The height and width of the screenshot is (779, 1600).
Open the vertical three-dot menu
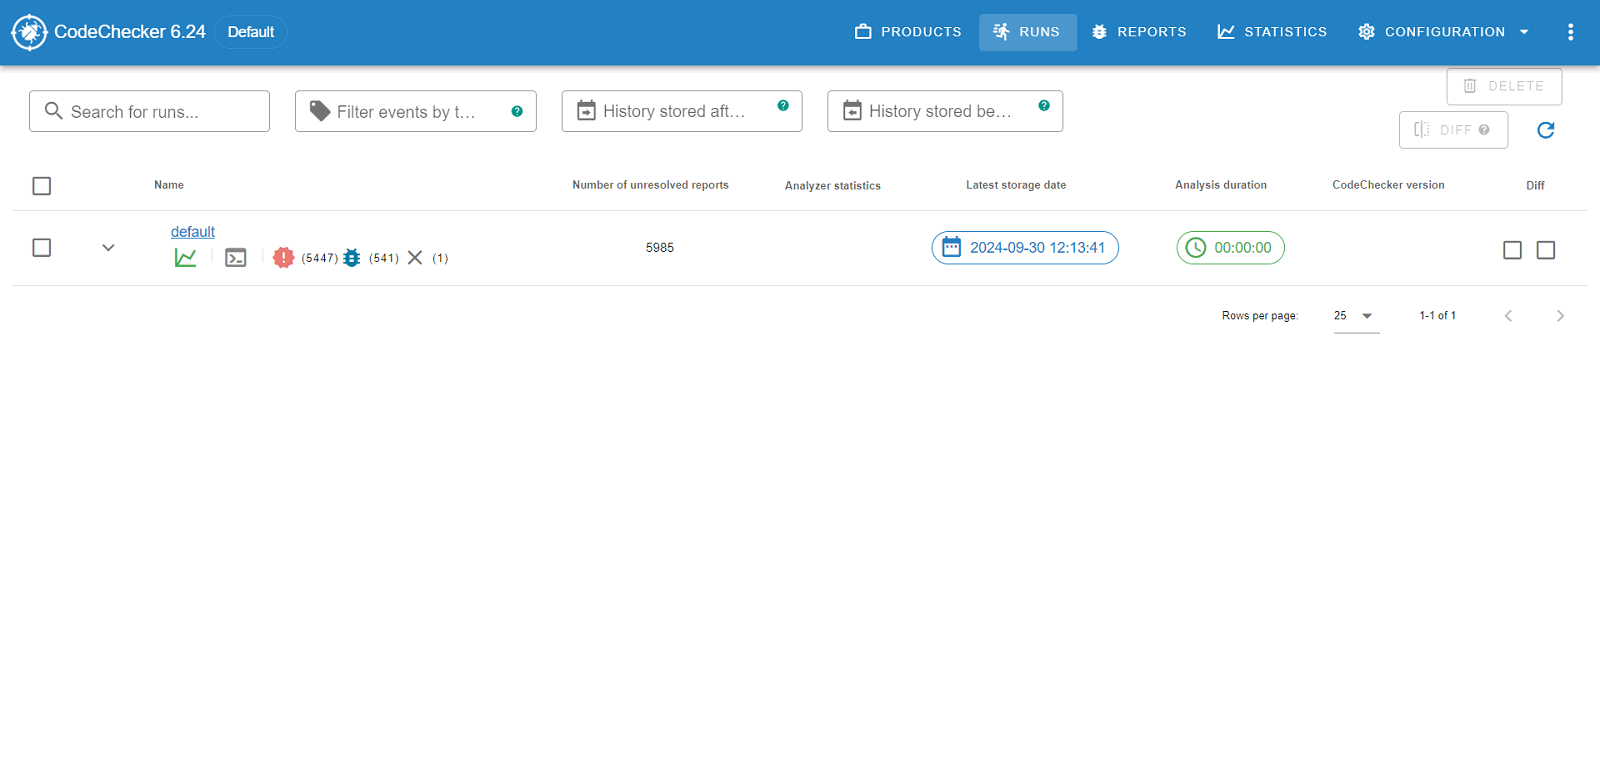(1570, 32)
